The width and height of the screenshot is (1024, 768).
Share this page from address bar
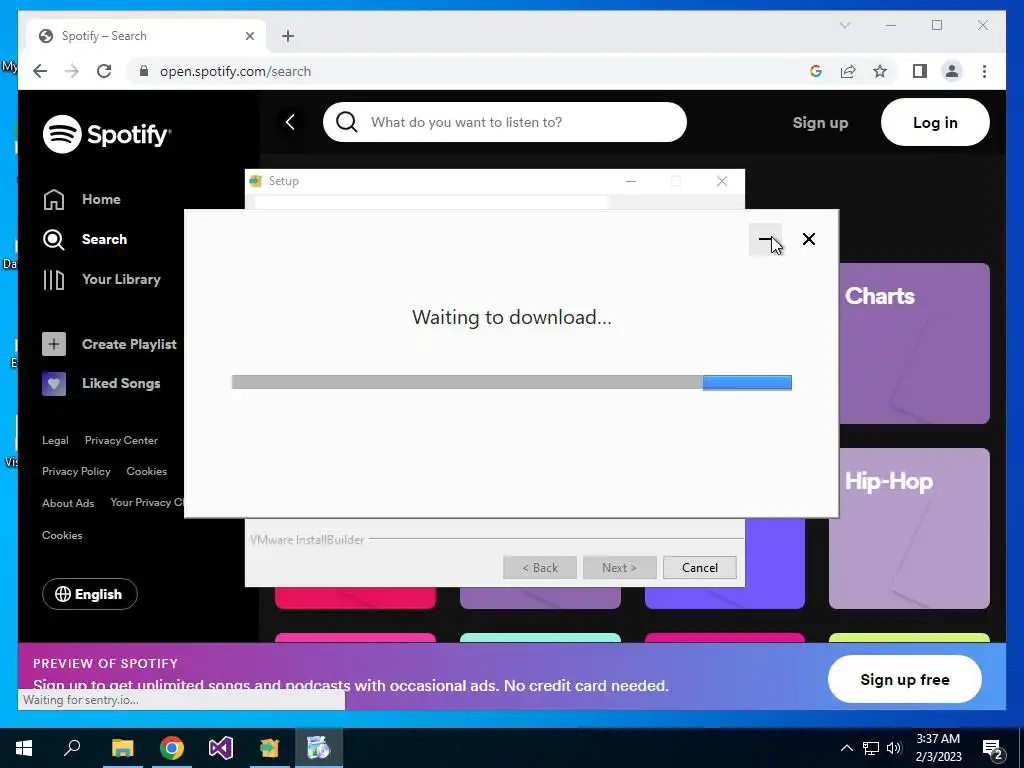[x=848, y=71]
